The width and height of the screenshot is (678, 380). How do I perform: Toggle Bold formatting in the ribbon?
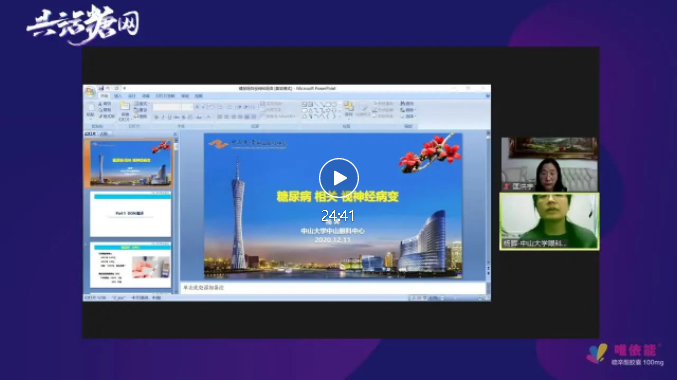(x=156, y=117)
